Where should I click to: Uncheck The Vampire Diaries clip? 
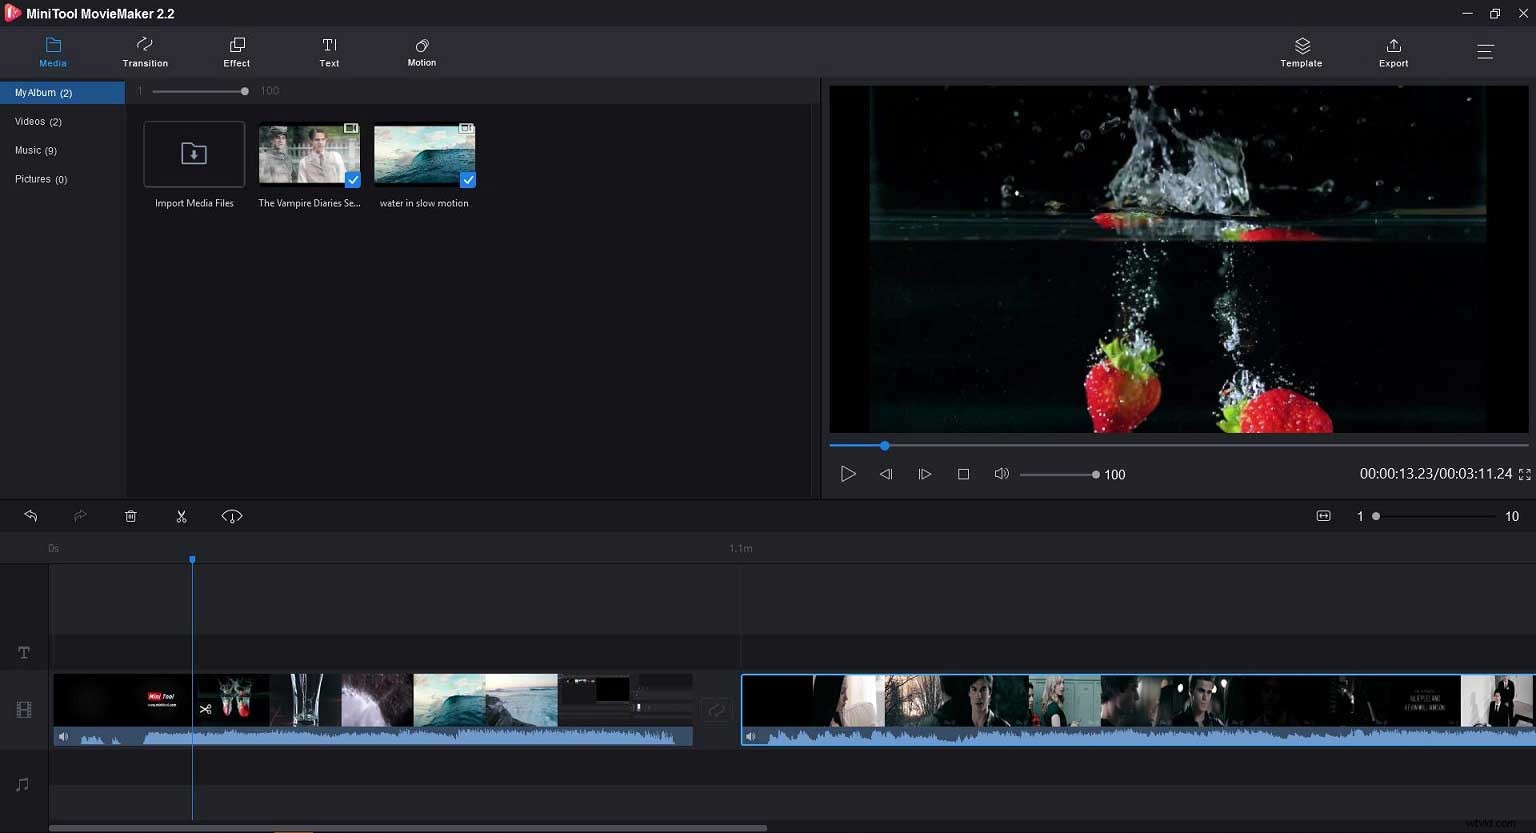[353, 180]
